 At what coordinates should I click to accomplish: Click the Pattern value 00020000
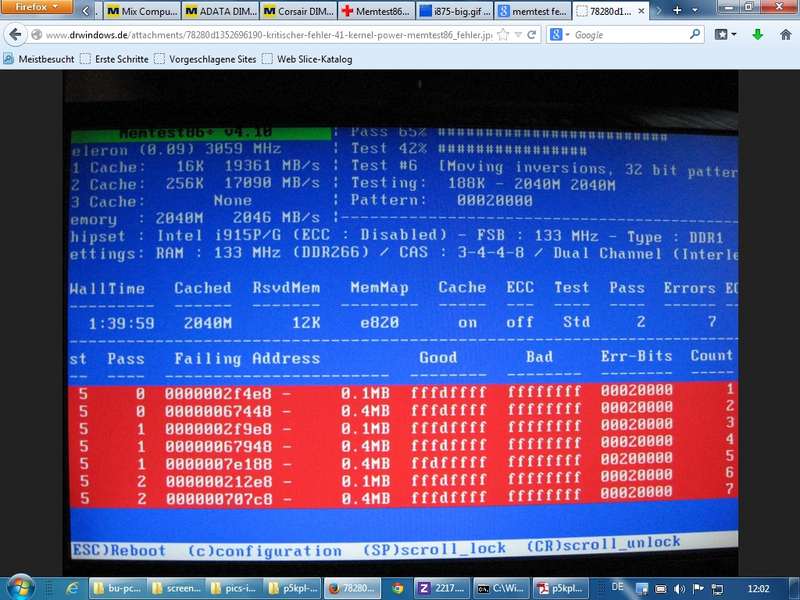point(494,201)
